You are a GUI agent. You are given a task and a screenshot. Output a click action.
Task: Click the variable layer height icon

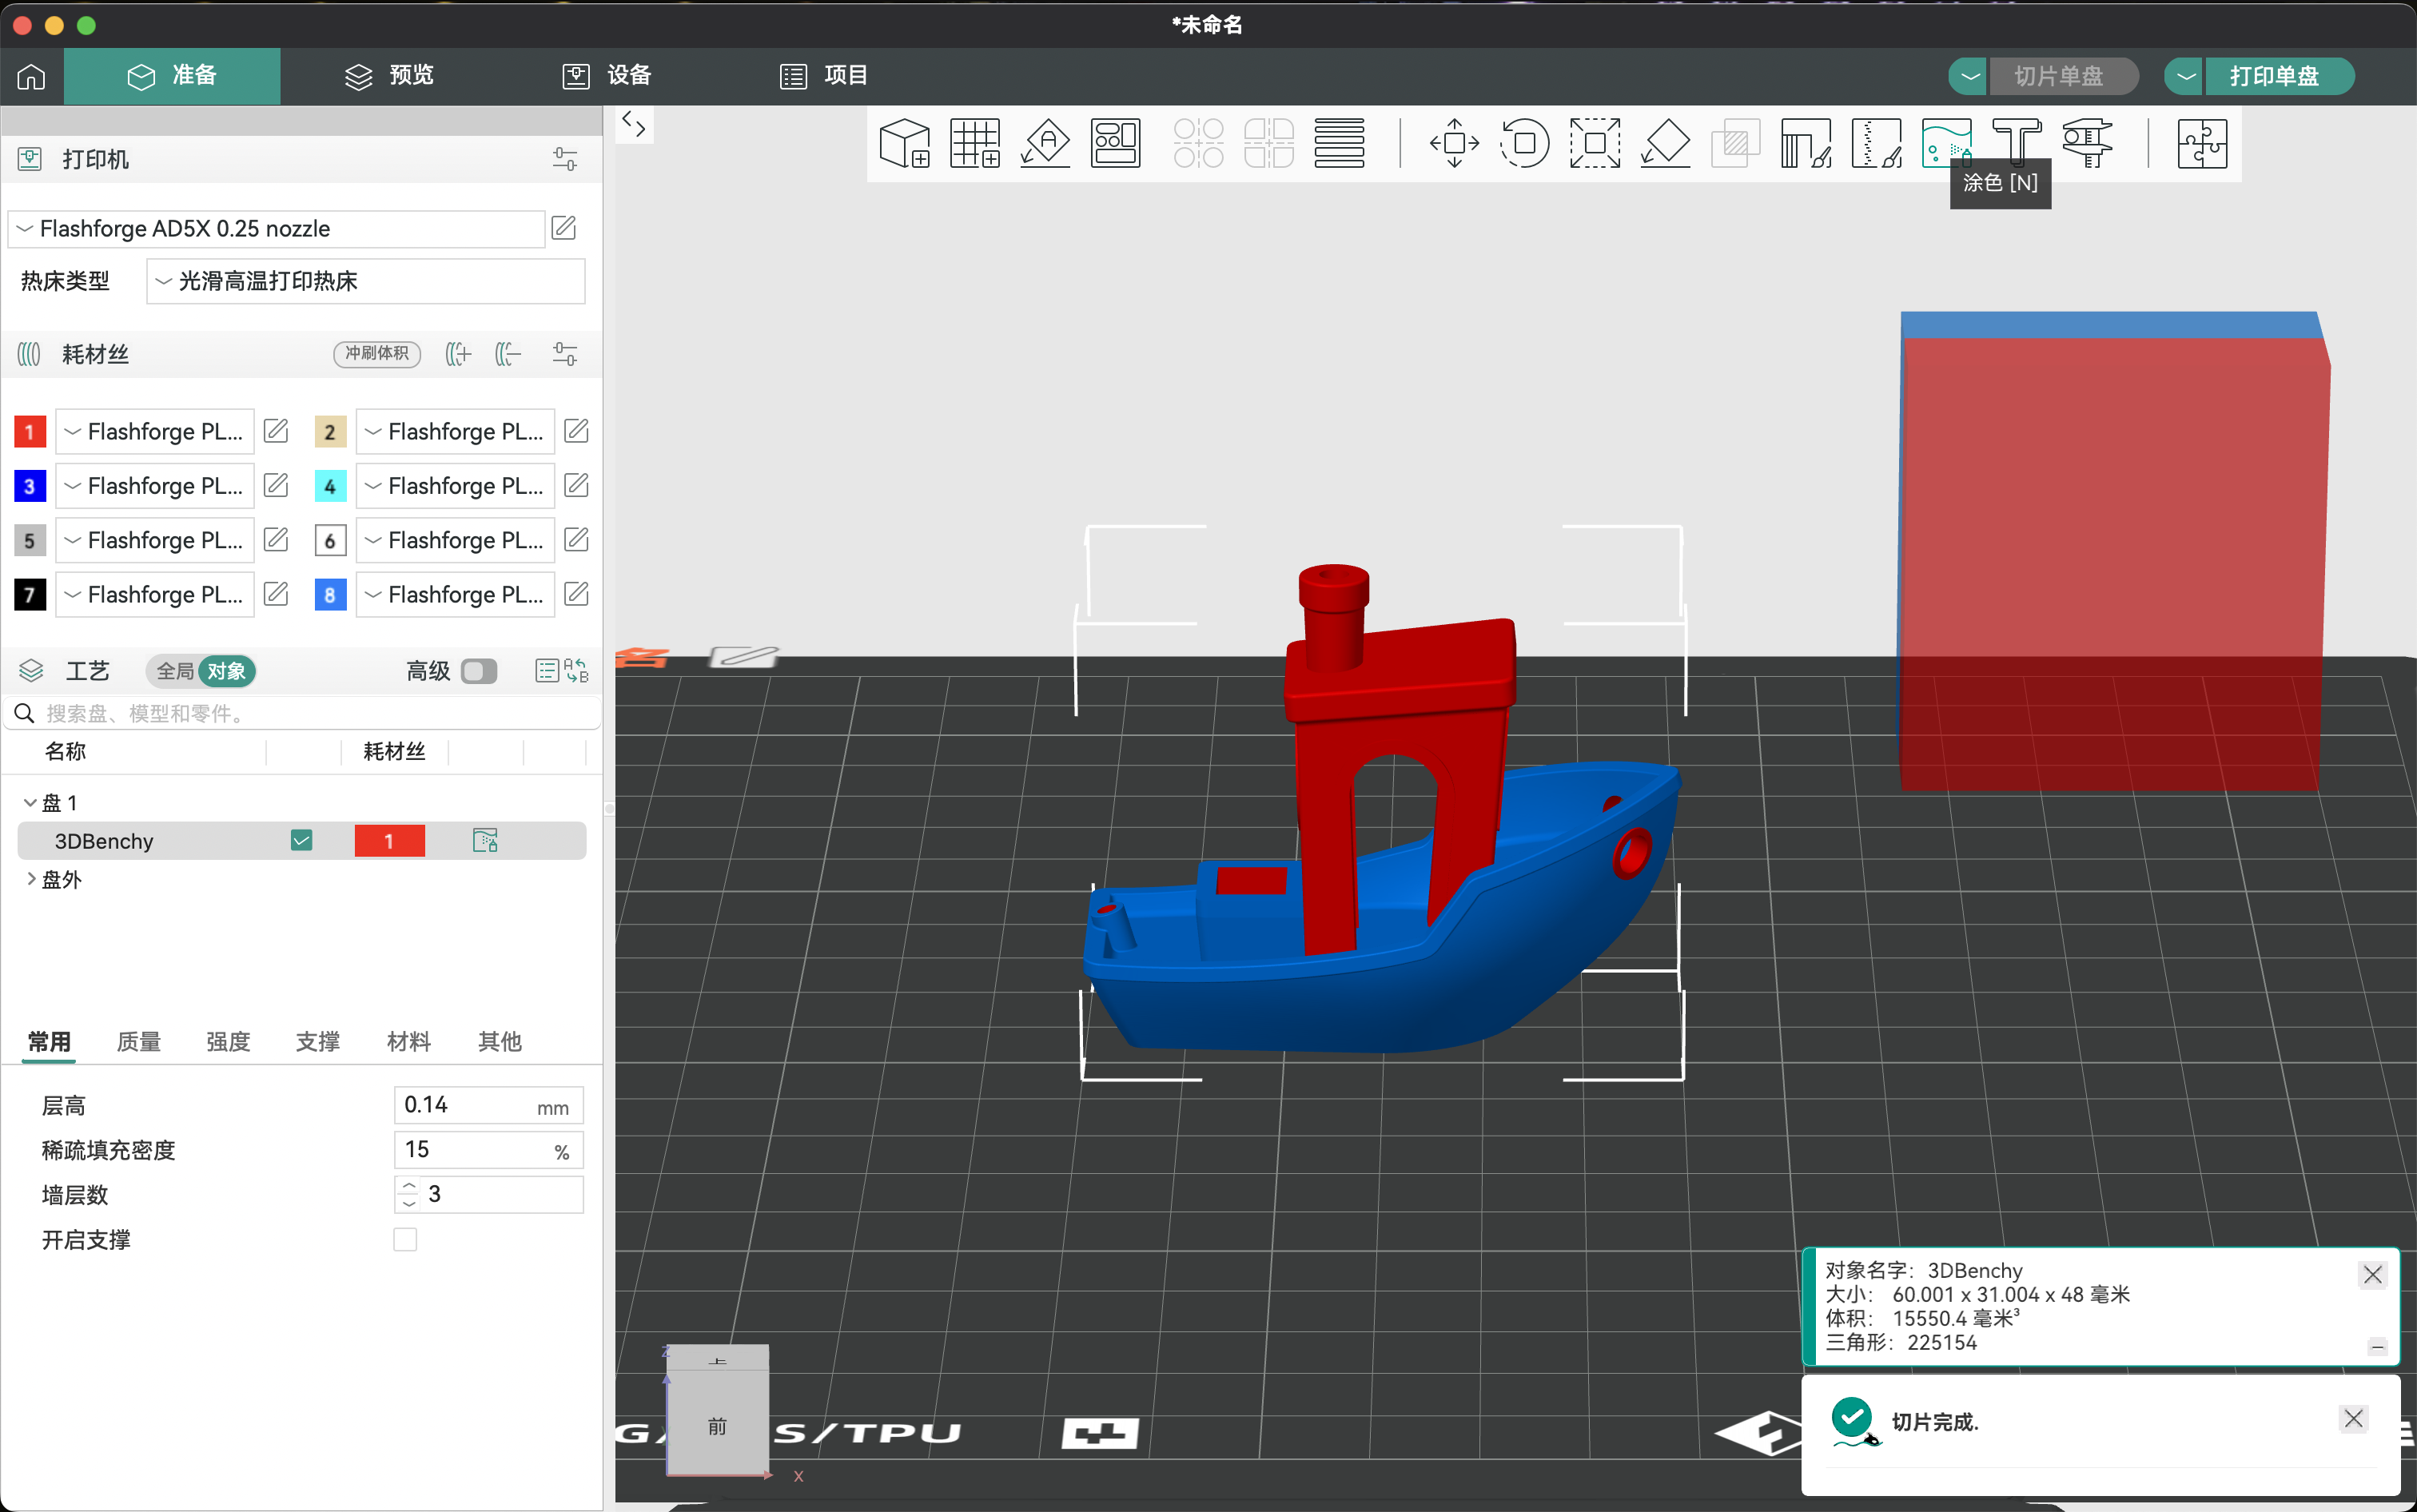[x=1339, y=143]
